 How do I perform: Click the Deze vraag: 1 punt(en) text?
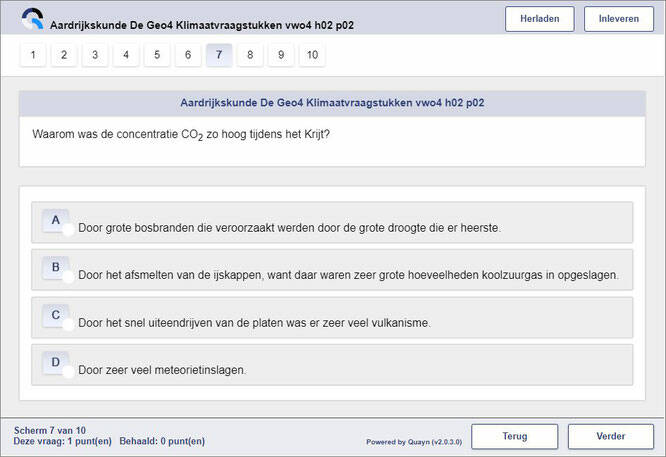(x=62, y=441)
